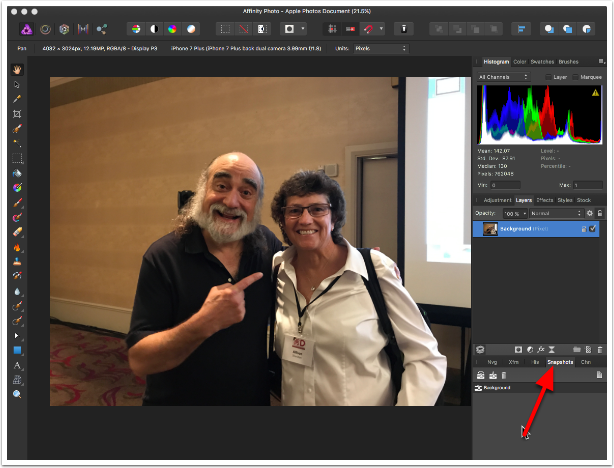Select the Zoom tool at toolbar bottom
The height and width of the screenshot is (468, 614).
coord(17,394)
